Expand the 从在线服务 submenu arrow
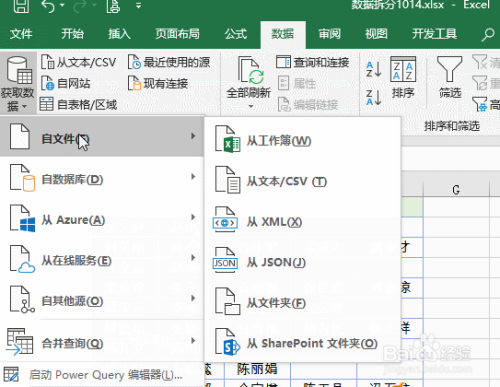The width and height of the screenshot is (500, 387). tap(193, 258)
